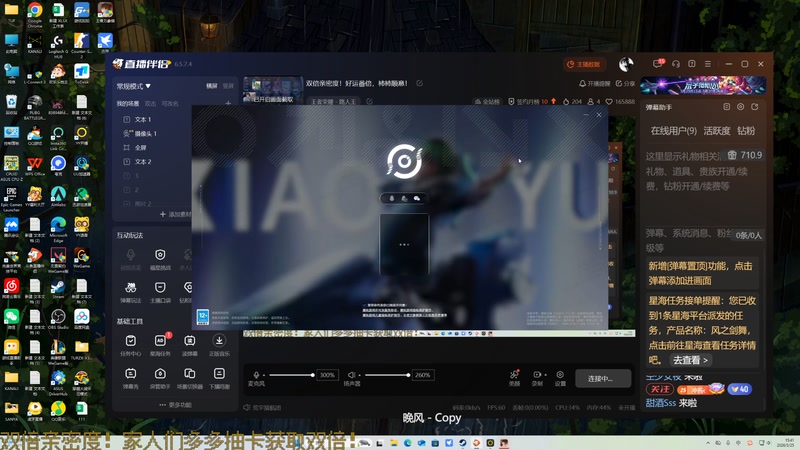This screenshot has width=800, height=450.
Task: Click the 签约月榜 ranking label
Action: (528, 102)
